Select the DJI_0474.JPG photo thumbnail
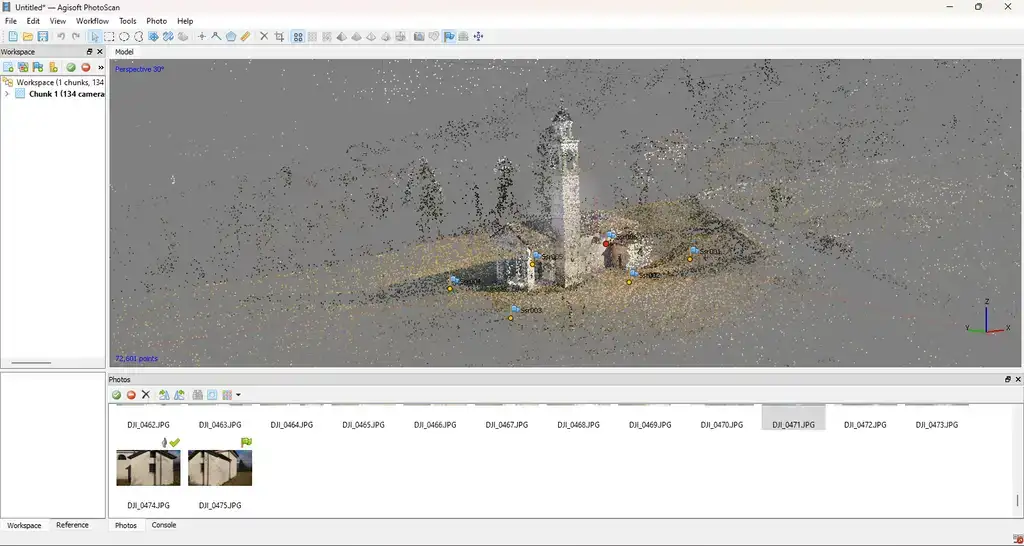1024x546 pixels. pyautogui.click(x=148, y=468)
